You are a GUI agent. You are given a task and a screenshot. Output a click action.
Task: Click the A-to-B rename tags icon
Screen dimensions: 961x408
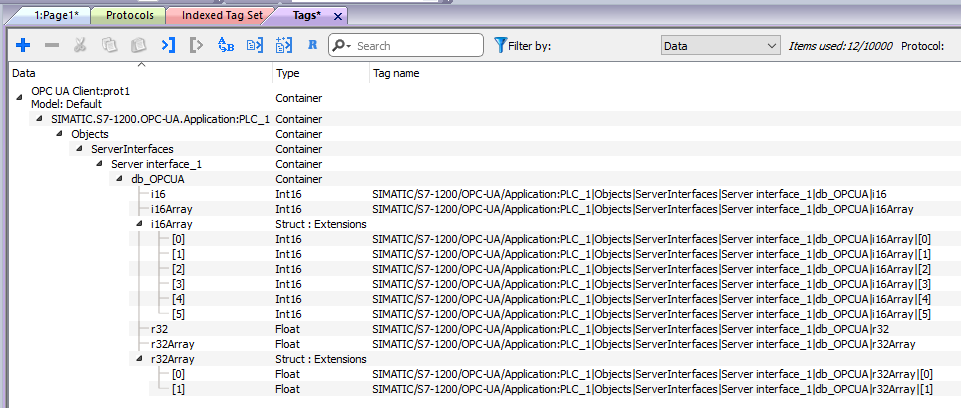point(226,45)
